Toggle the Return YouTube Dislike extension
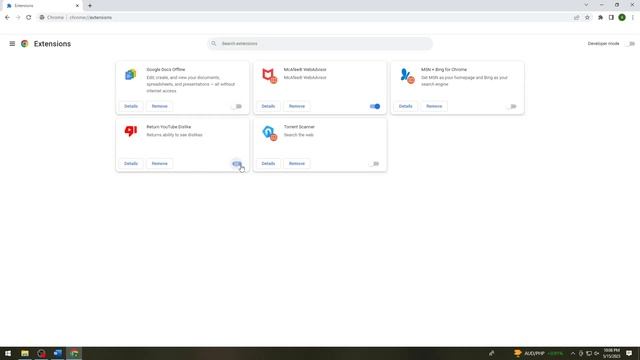 pyautogui.click(x=237, y=164)
